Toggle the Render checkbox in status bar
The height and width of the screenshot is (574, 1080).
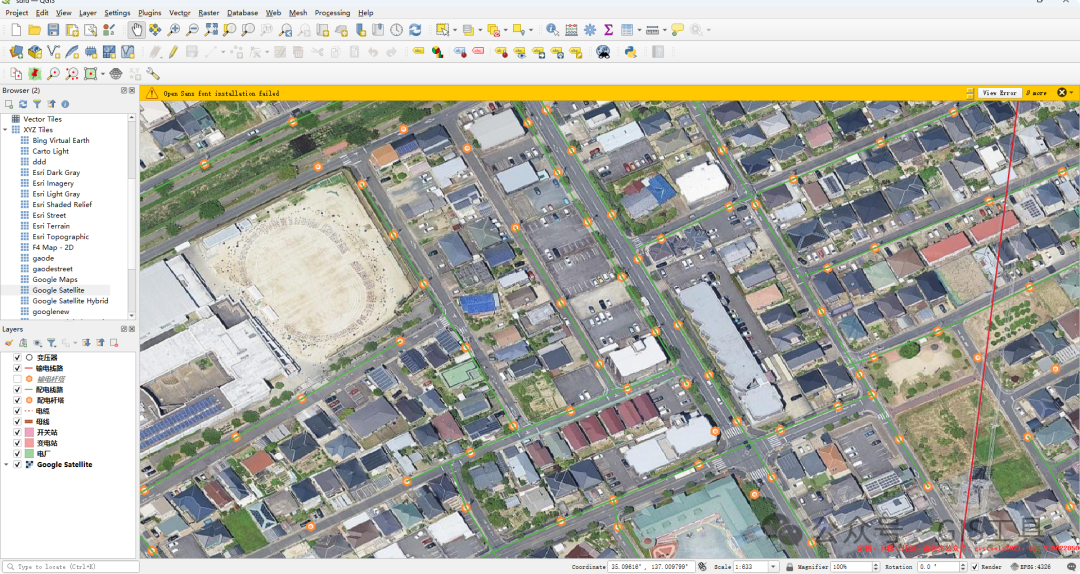point(974,566)
